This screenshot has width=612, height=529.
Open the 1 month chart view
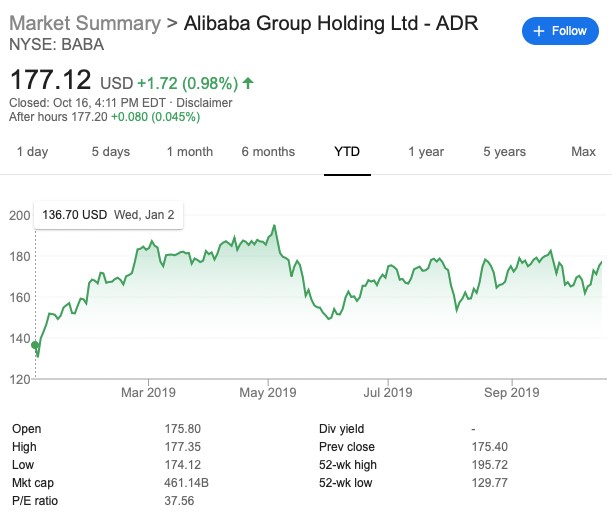tap(189, 152)
